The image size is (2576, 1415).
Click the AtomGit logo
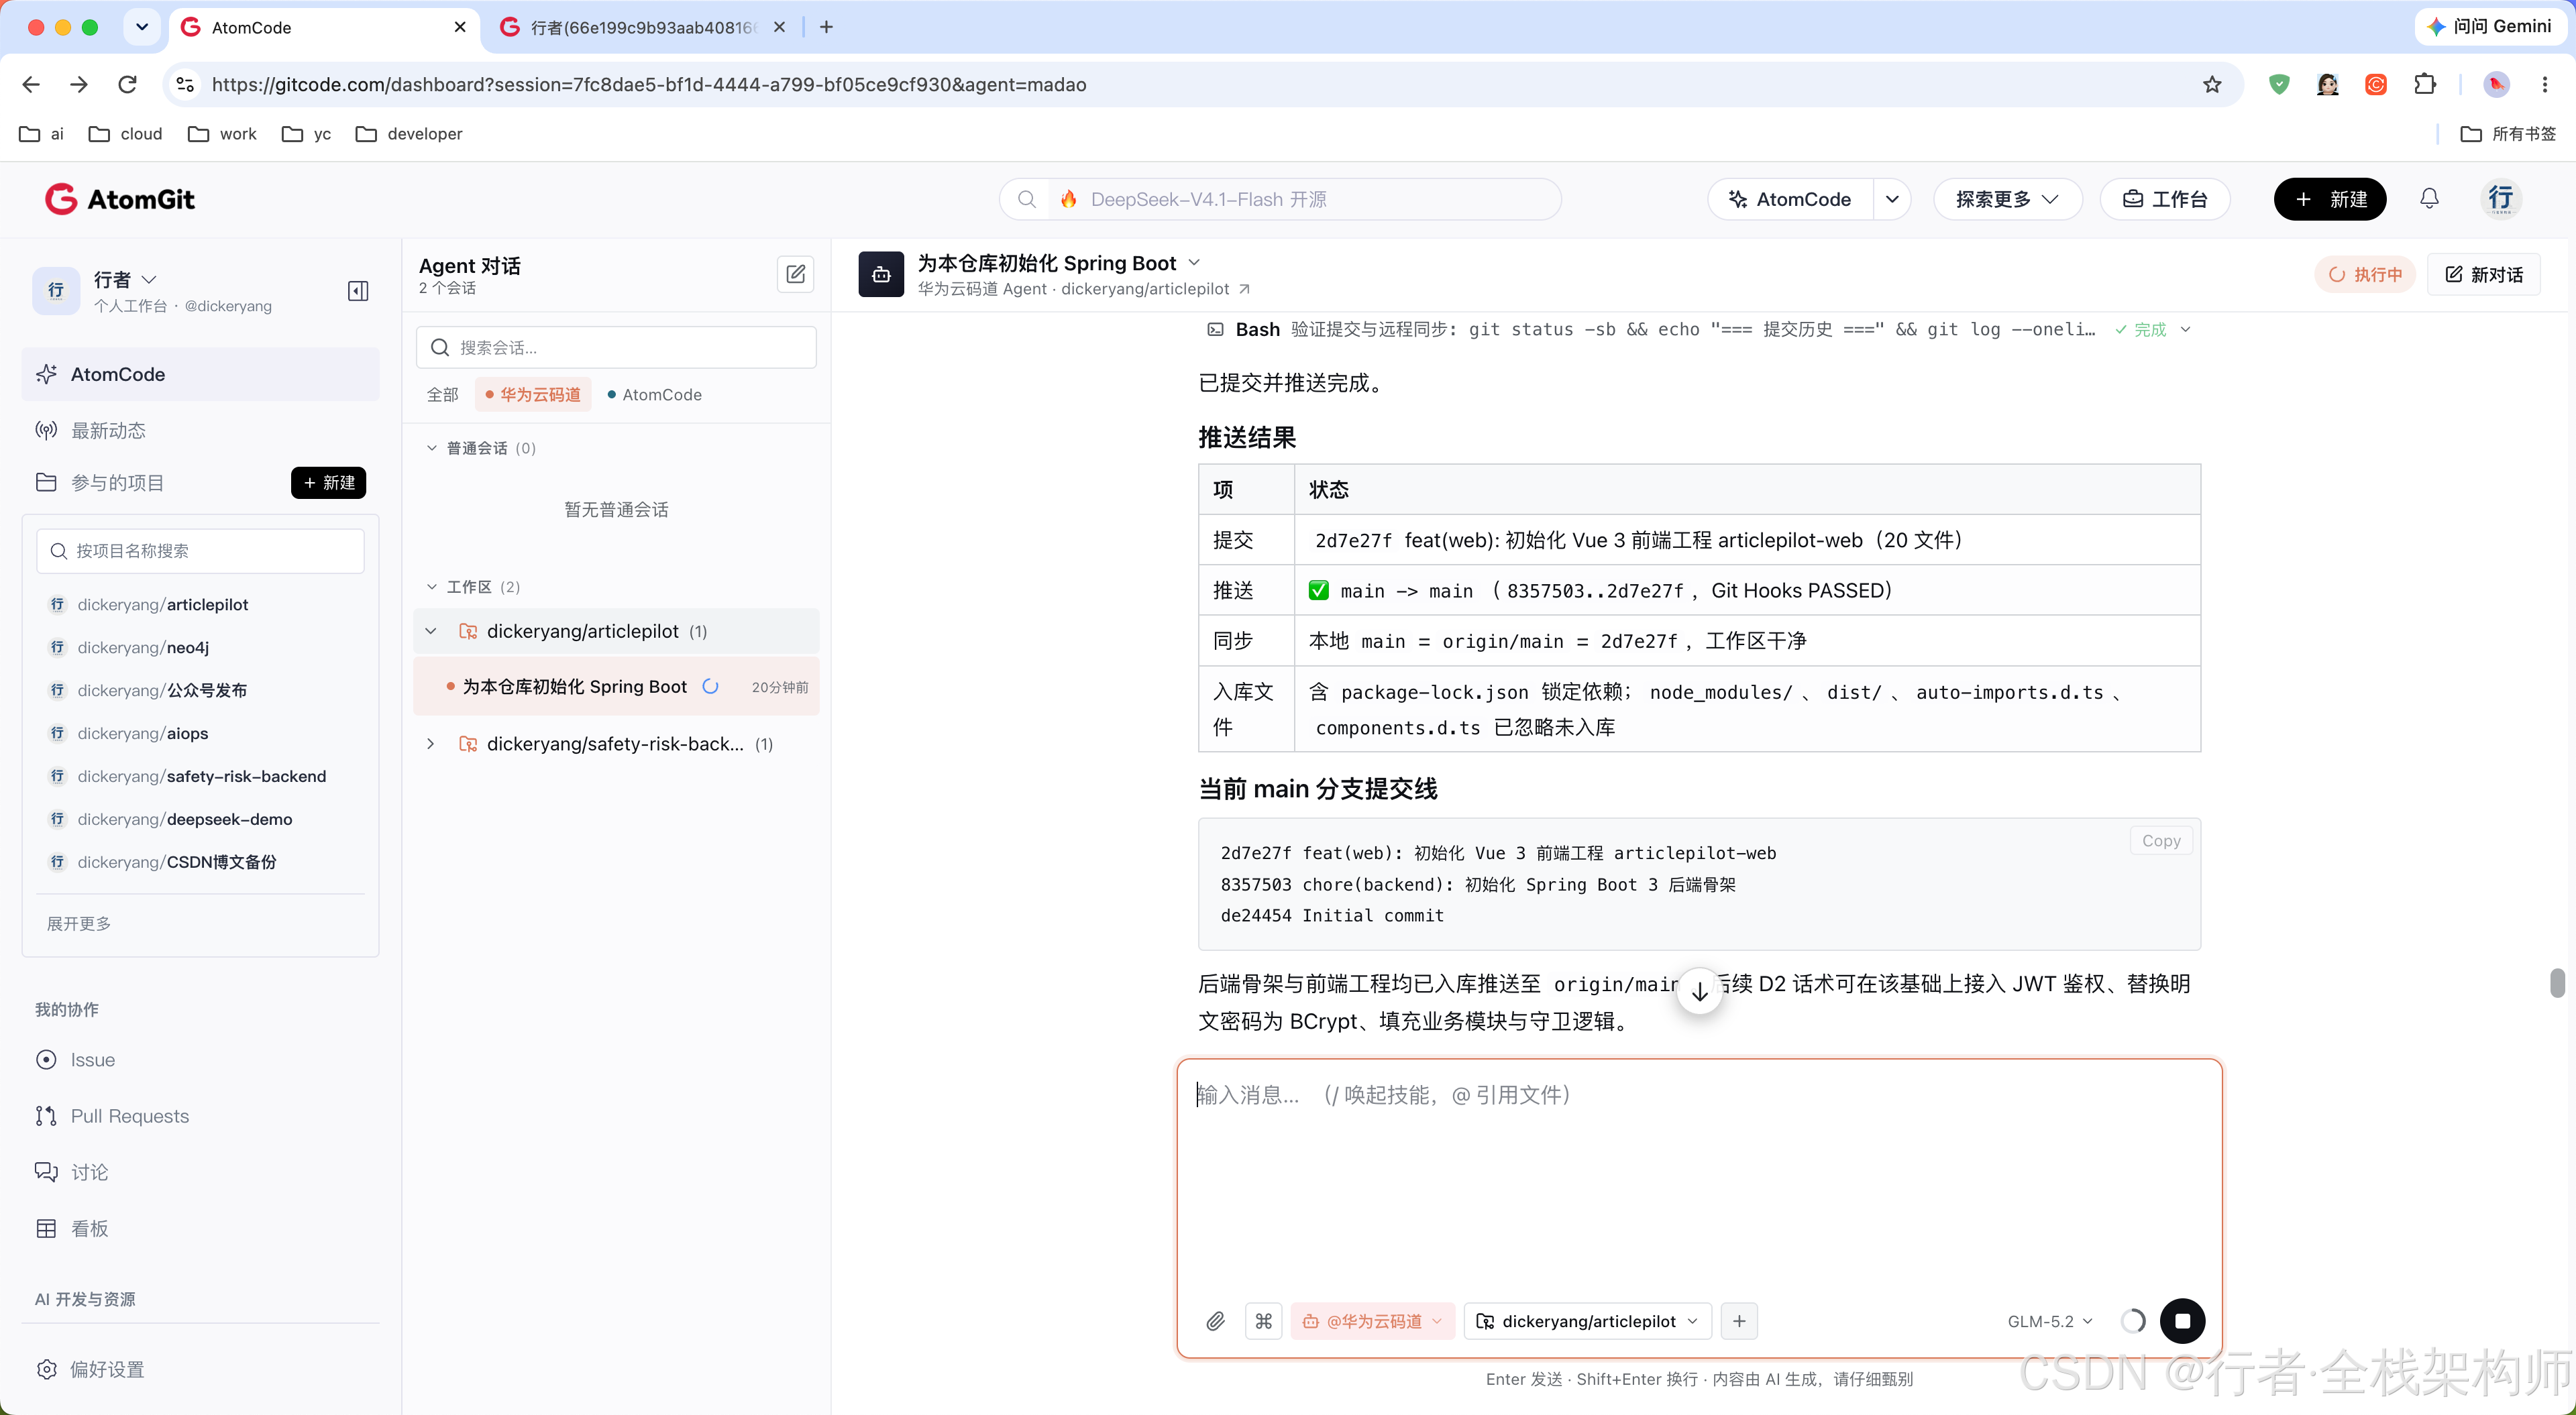120,199
